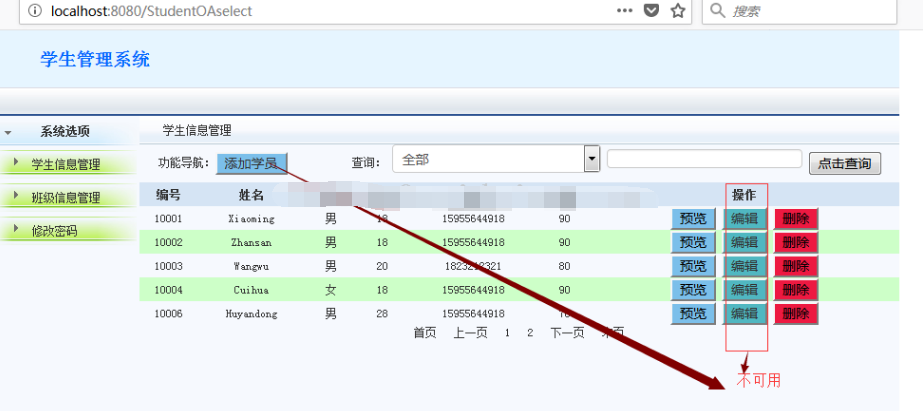Click the 点击查询 button

pos(845,164)
